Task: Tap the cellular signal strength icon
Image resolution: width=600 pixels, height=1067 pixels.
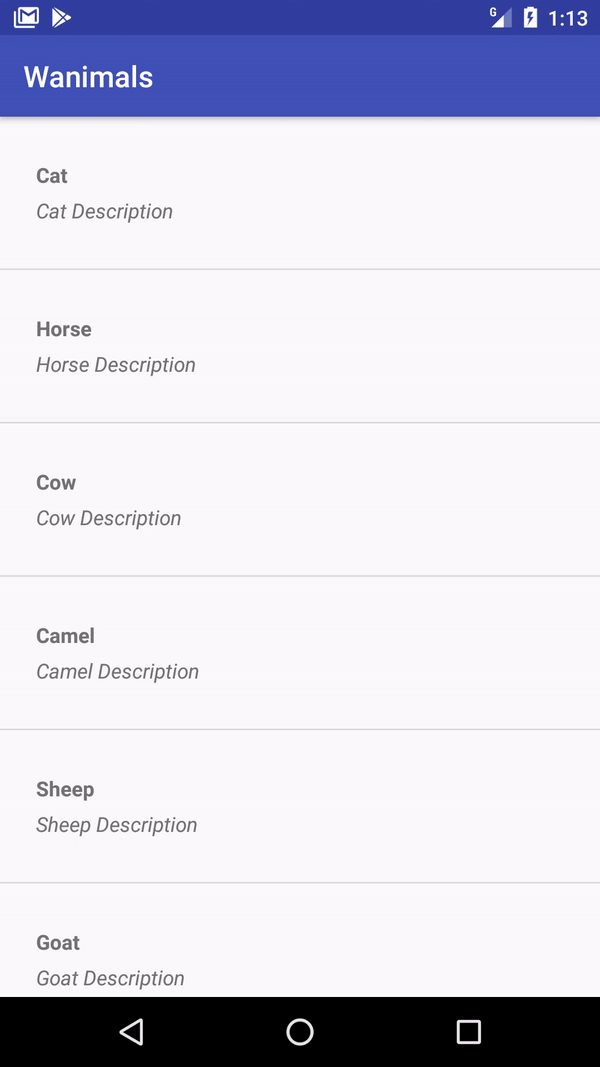Action: (502, 17)
